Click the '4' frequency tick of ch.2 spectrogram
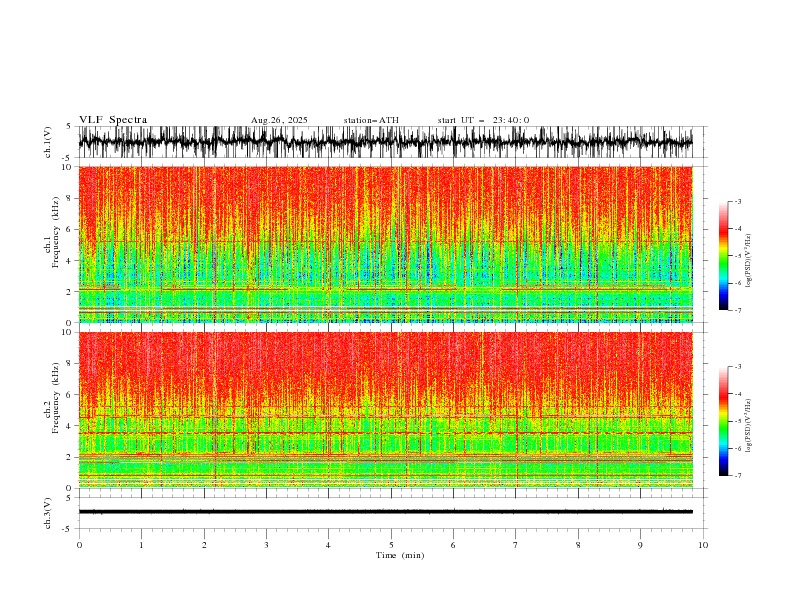This screenshot has width=792, height=612. coord(70,426)
